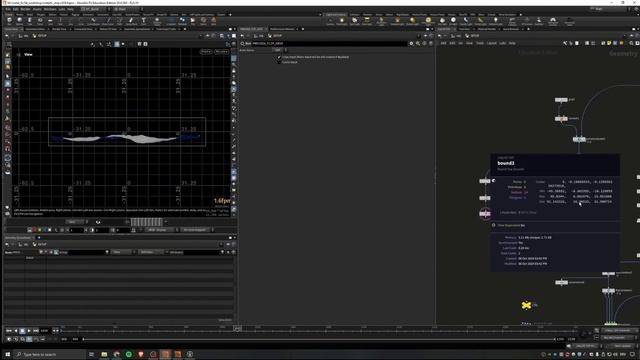This screenshot has height=360, width=640.
Task: Open network editor Tools menu
Action: 480,43
